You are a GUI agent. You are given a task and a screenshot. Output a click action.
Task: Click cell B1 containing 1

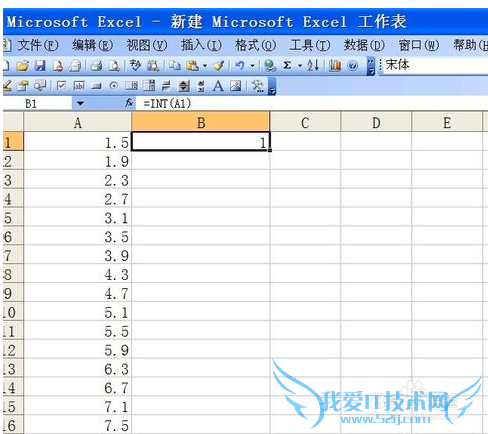point(201,142)
